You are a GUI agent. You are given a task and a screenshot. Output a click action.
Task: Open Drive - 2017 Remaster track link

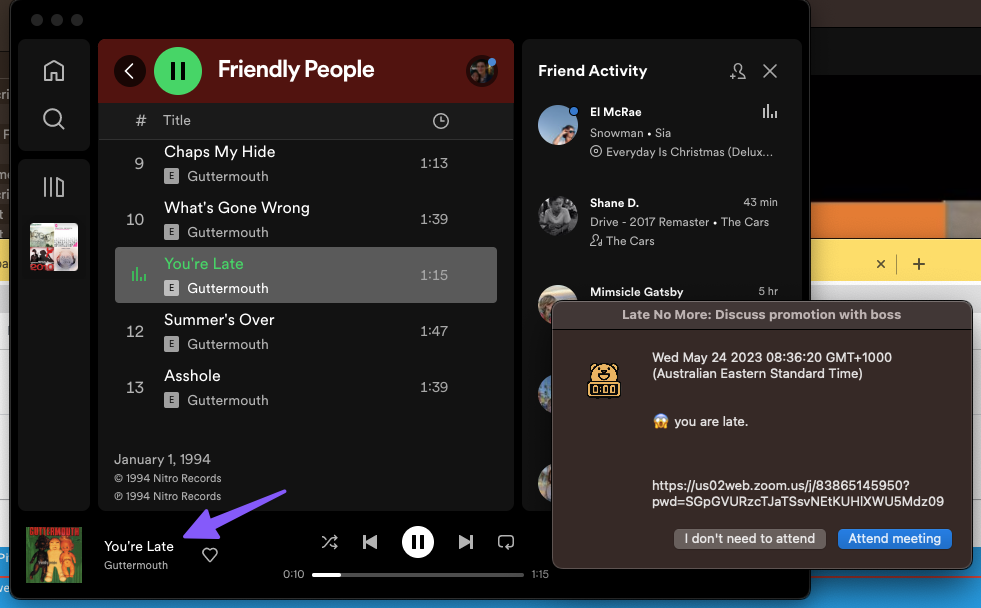click(649, 222)
